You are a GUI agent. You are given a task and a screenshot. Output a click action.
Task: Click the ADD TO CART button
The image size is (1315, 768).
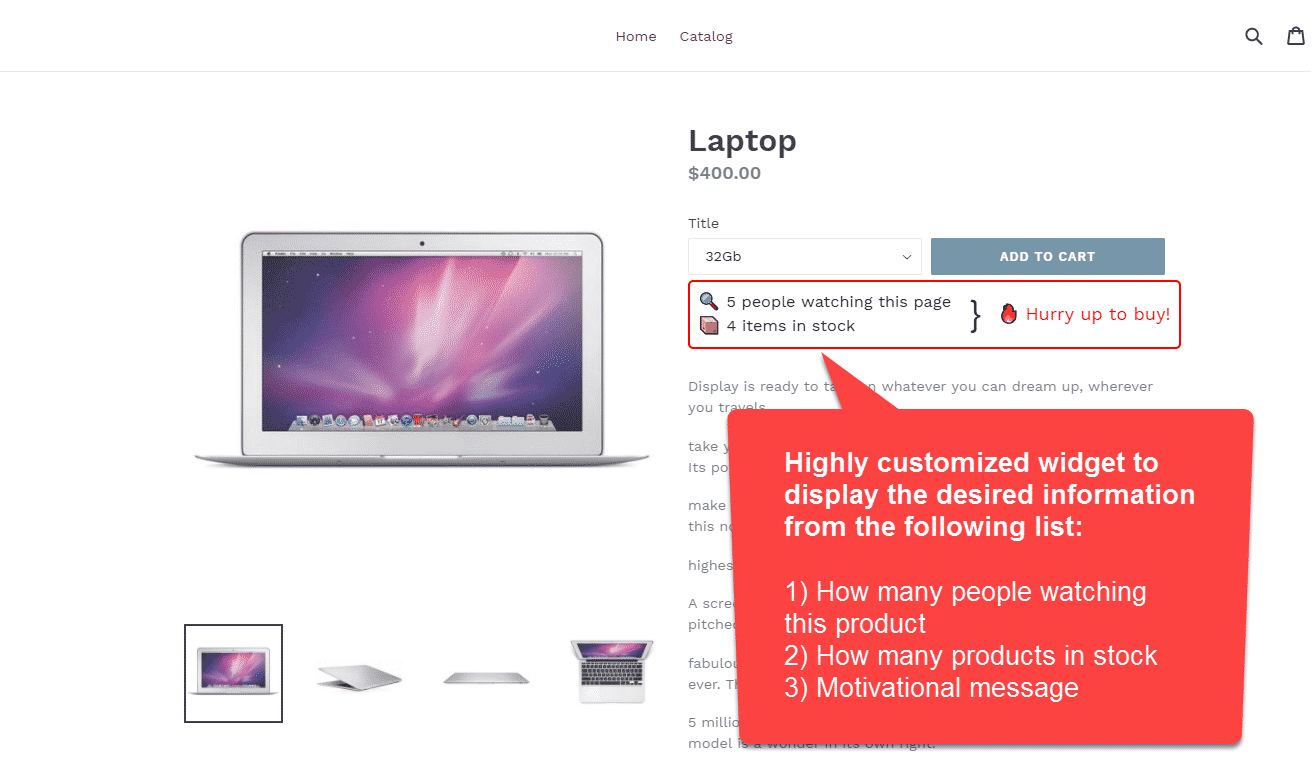[1047, 256]
